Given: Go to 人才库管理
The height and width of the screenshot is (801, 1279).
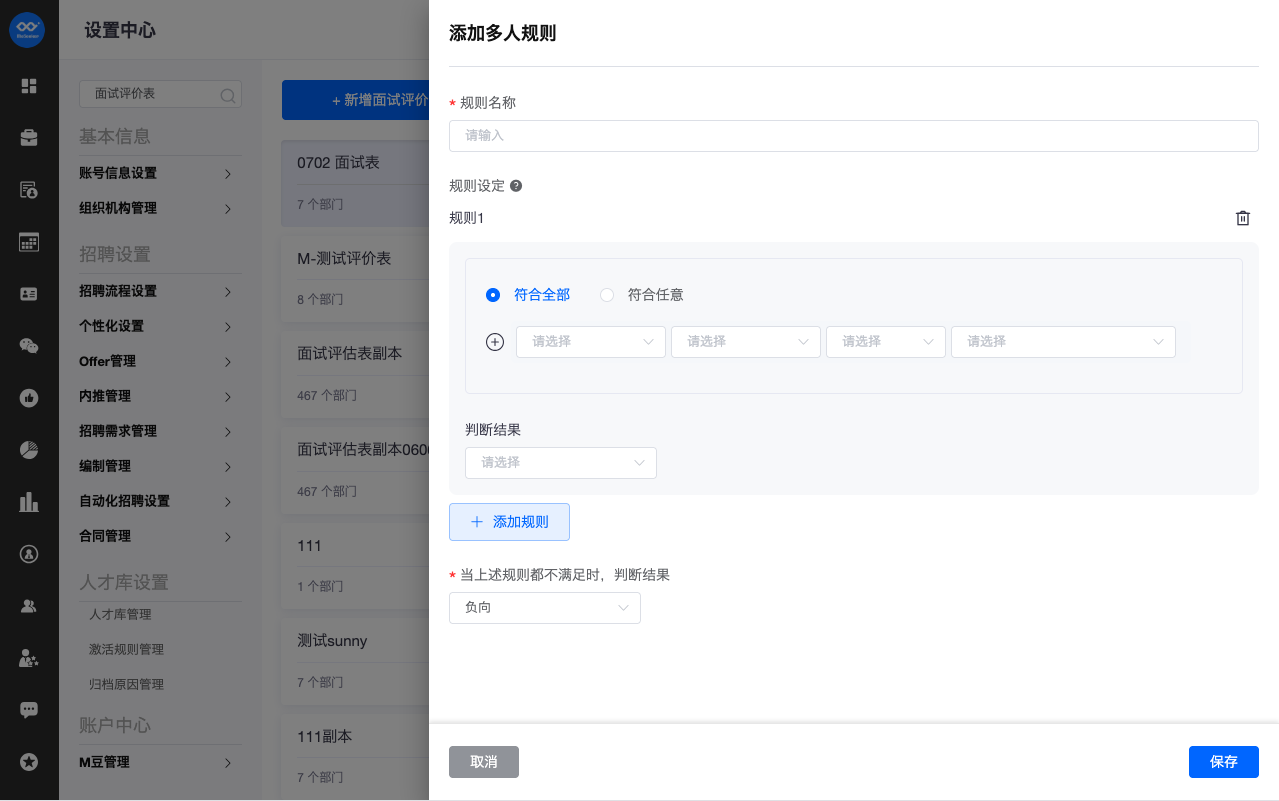Looking at the screenshot, I should pyautogui.click(x=120, y=614).
